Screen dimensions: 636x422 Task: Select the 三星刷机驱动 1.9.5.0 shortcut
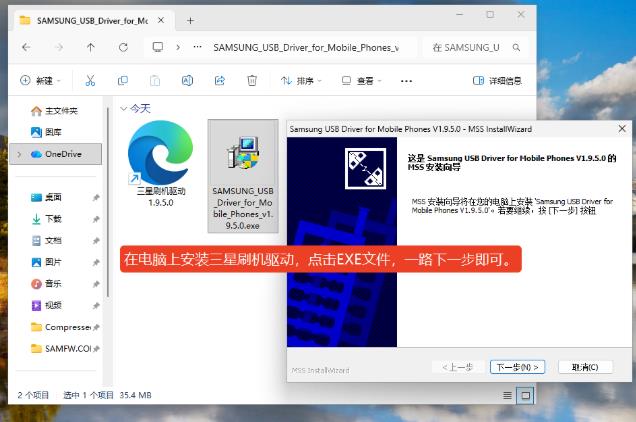coord(161,164)
